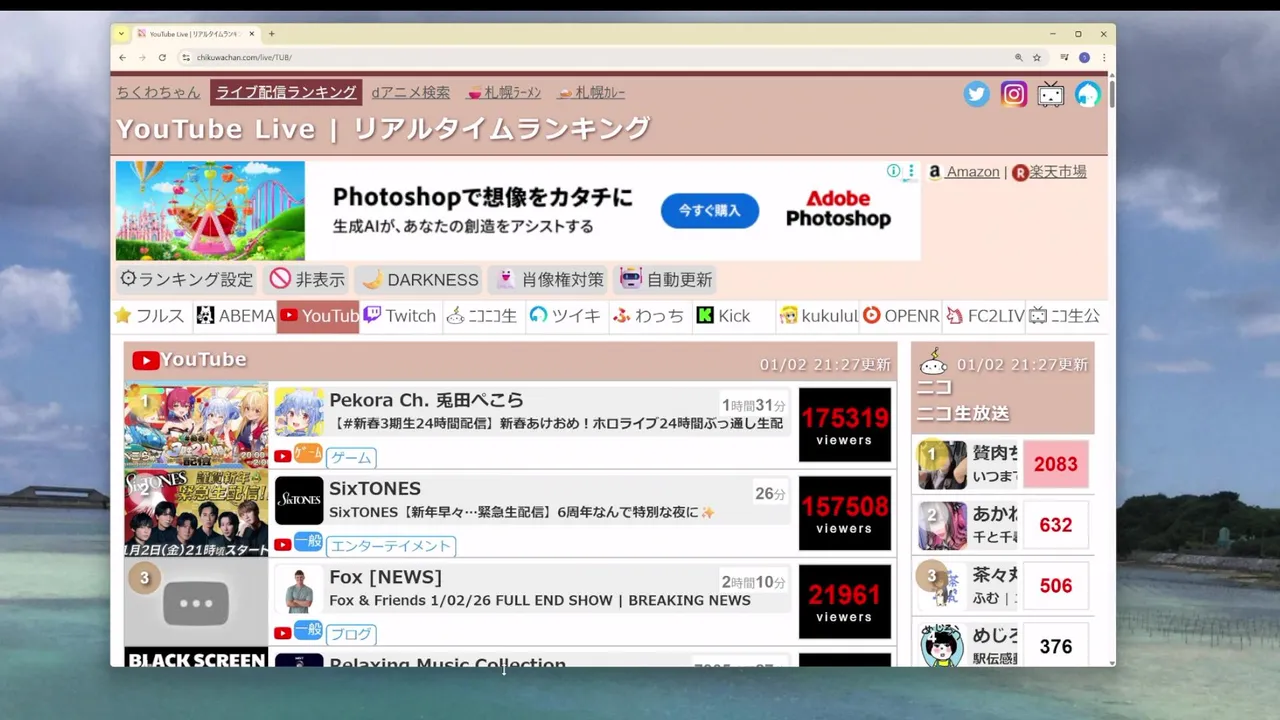The image size is (1280, 720).
Task: View site information icon in address bar
Action: (185, 58)
